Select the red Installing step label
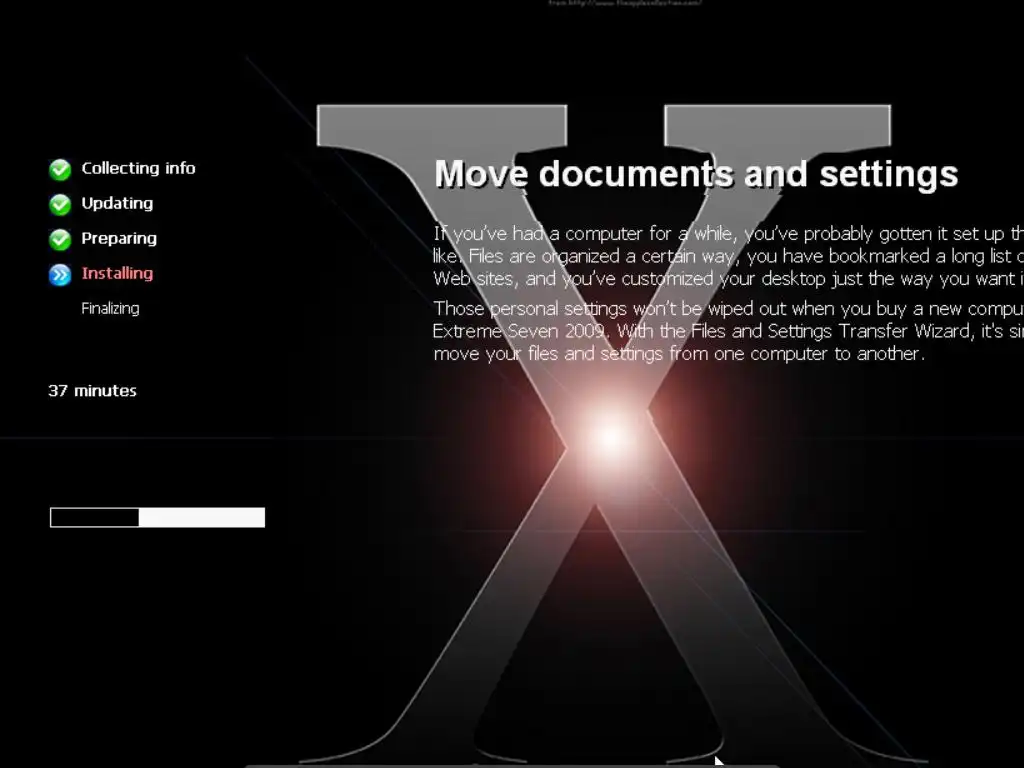This screenshot has height=768, width=1024. [118, 274]
